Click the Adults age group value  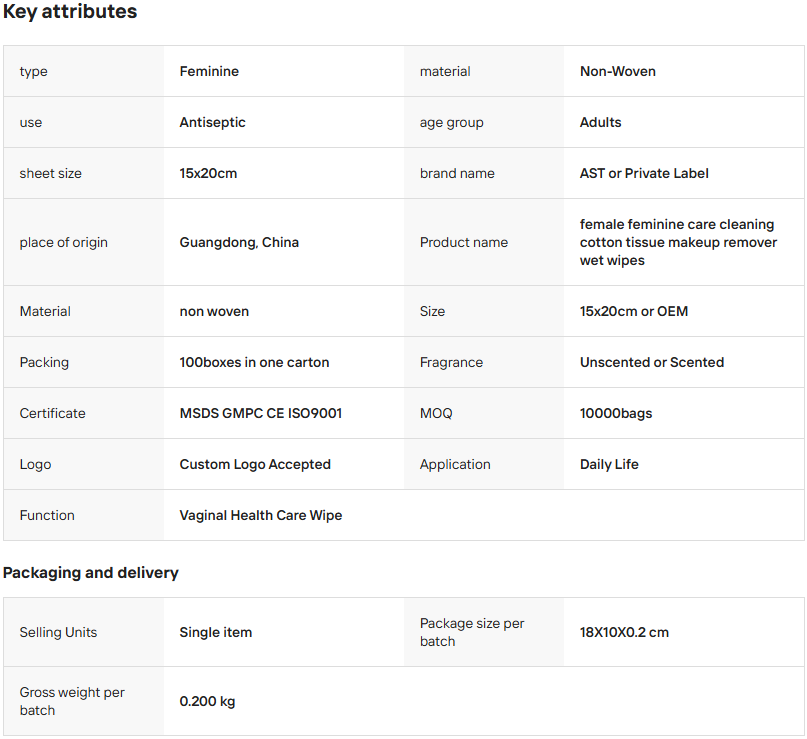pyautogui.click(x=600, y=122)
